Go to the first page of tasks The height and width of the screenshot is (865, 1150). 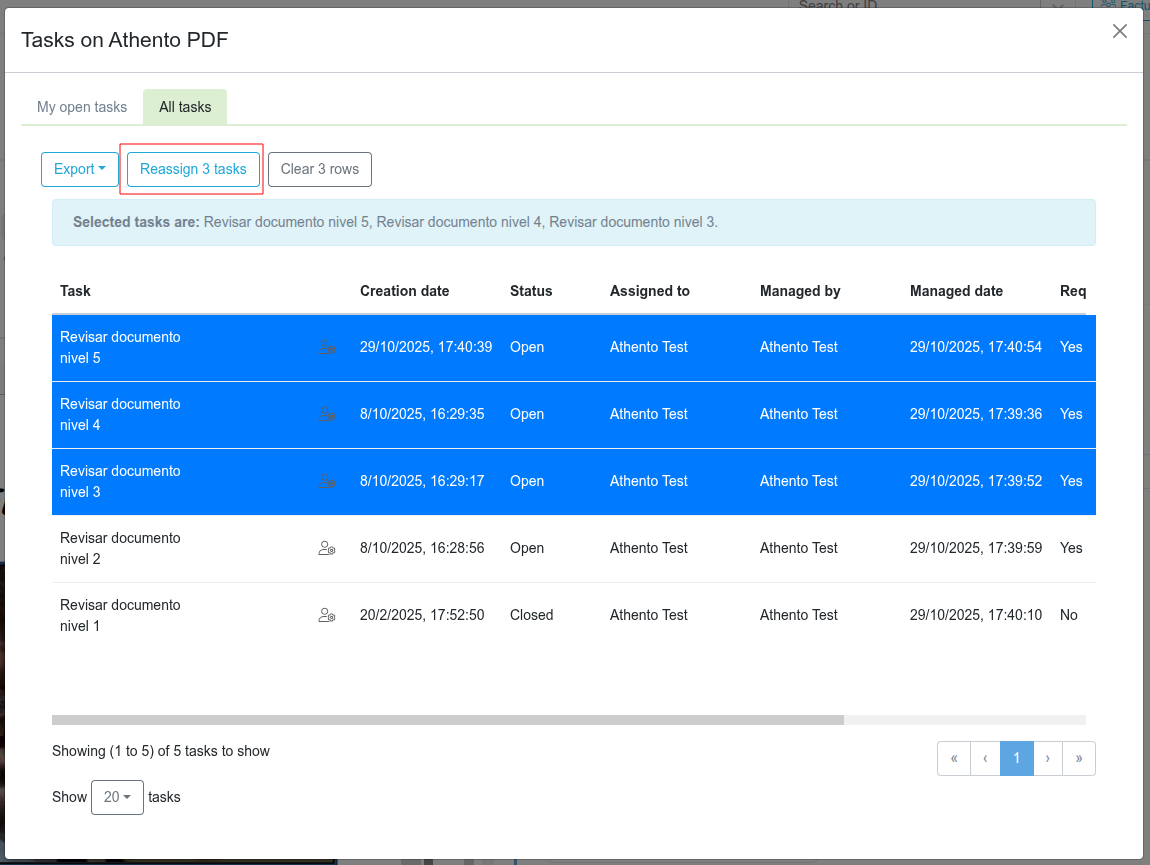[954, 758]
